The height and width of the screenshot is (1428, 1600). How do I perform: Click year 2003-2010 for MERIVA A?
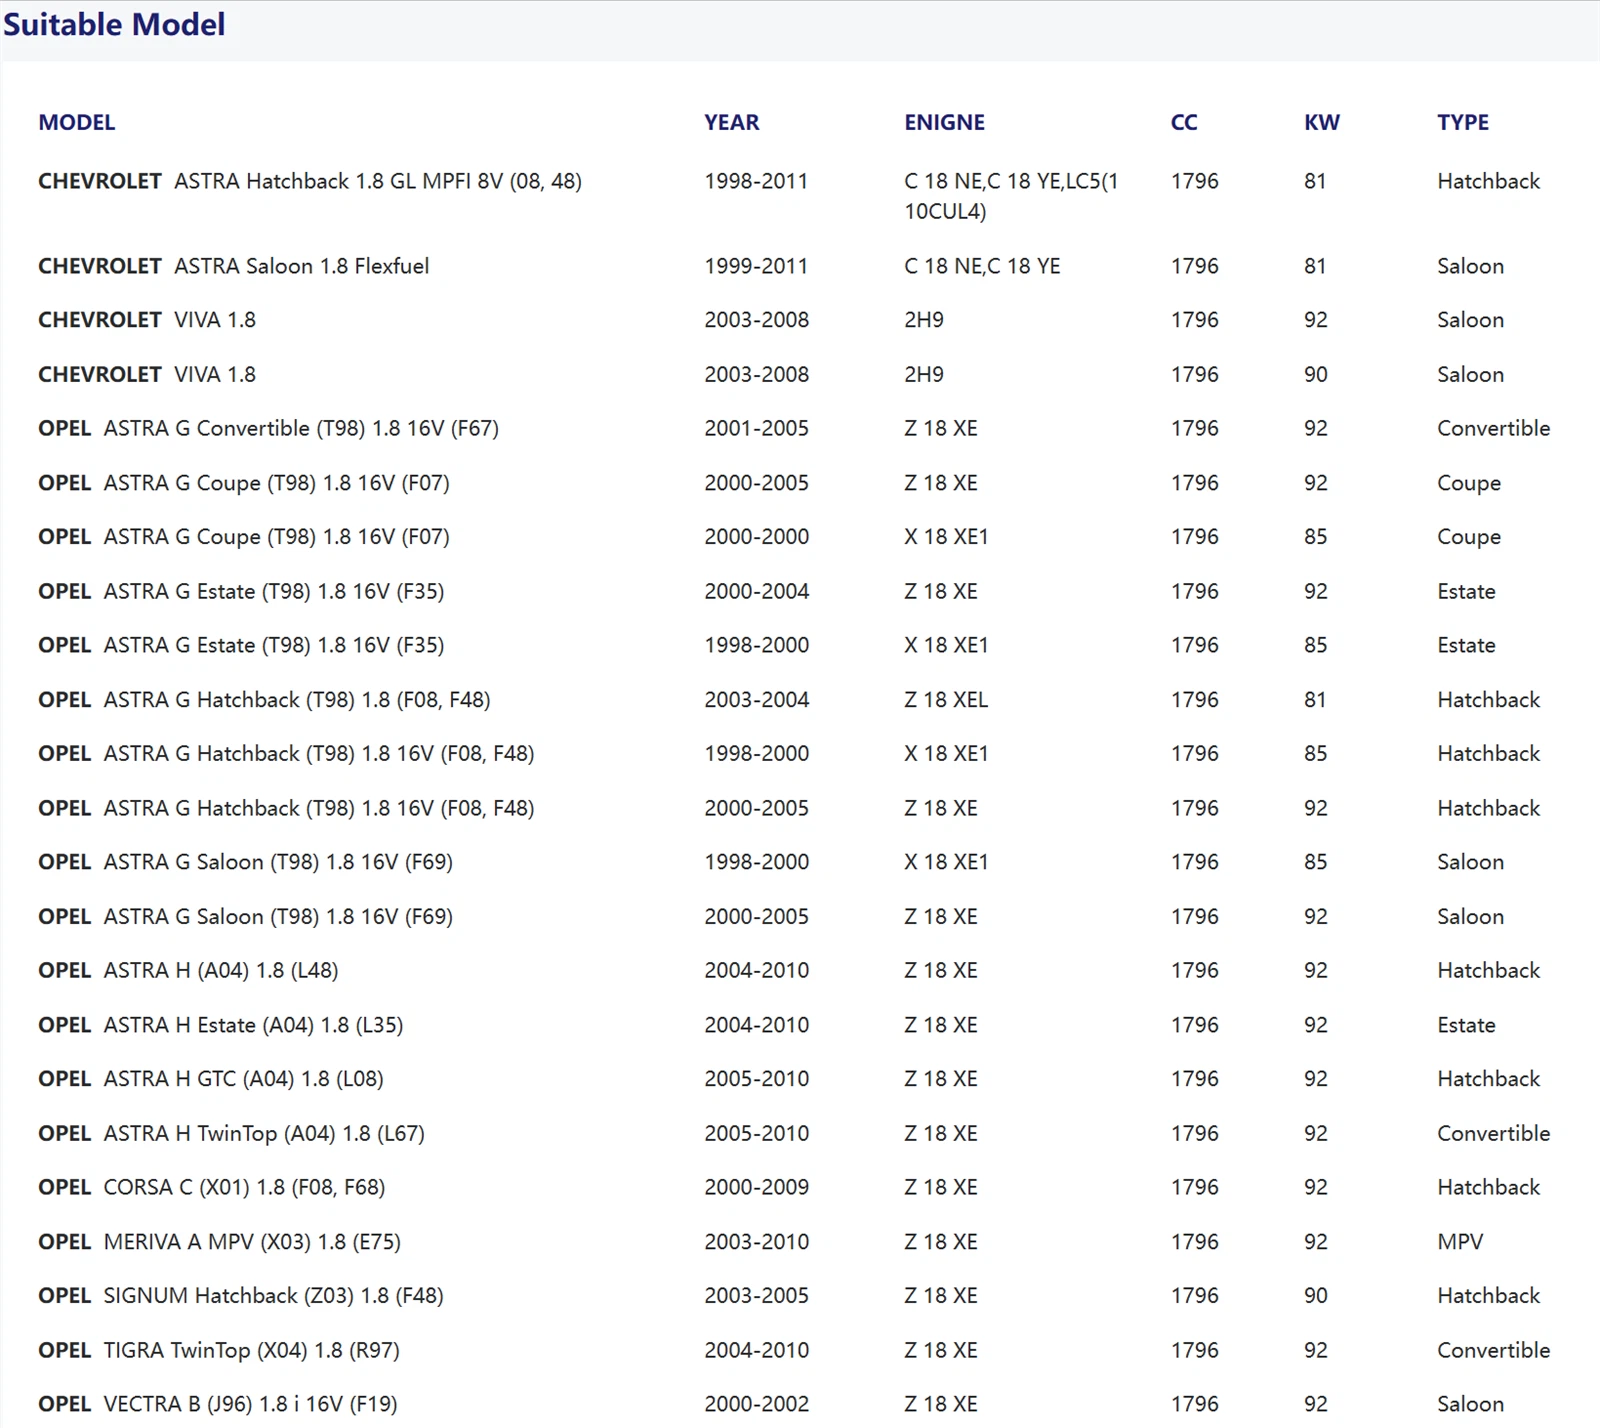tap(756, 1241)
